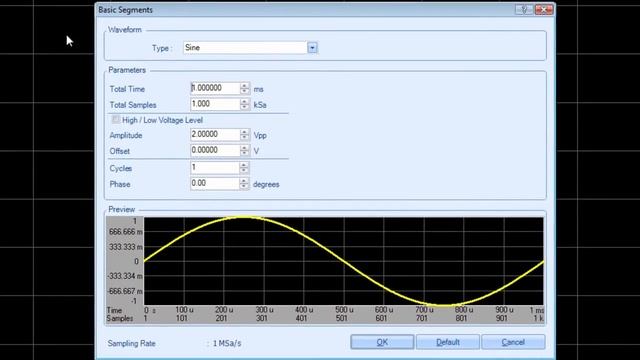This screenshot has height=360, width=640.
Task: Click the '500 u' time axis label
Action: point(344,310)
